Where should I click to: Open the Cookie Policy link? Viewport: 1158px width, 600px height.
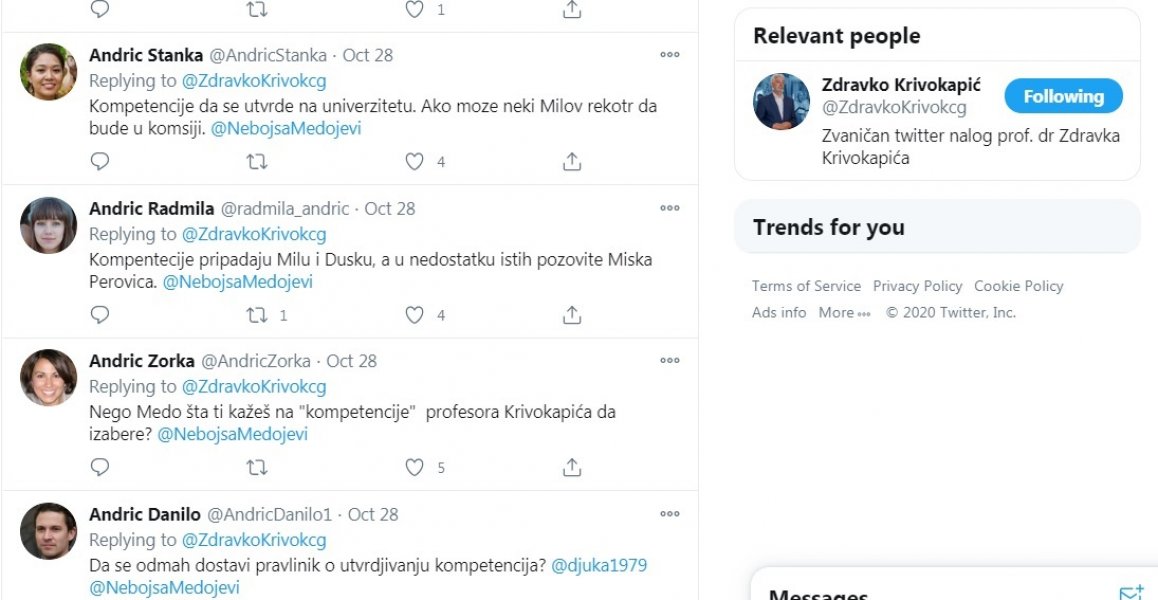(1018, 286)
